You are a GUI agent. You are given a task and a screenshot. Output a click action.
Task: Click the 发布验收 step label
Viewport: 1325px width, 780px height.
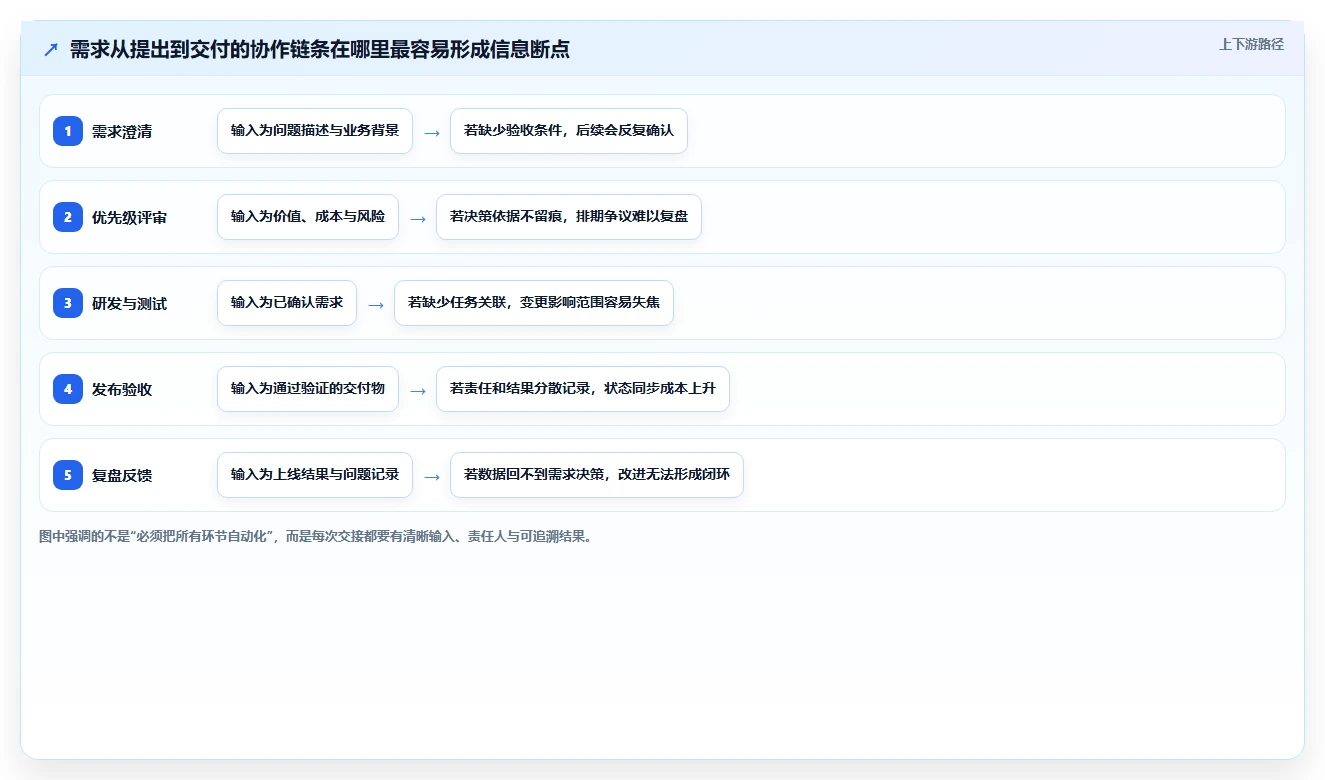coord(122,389)
